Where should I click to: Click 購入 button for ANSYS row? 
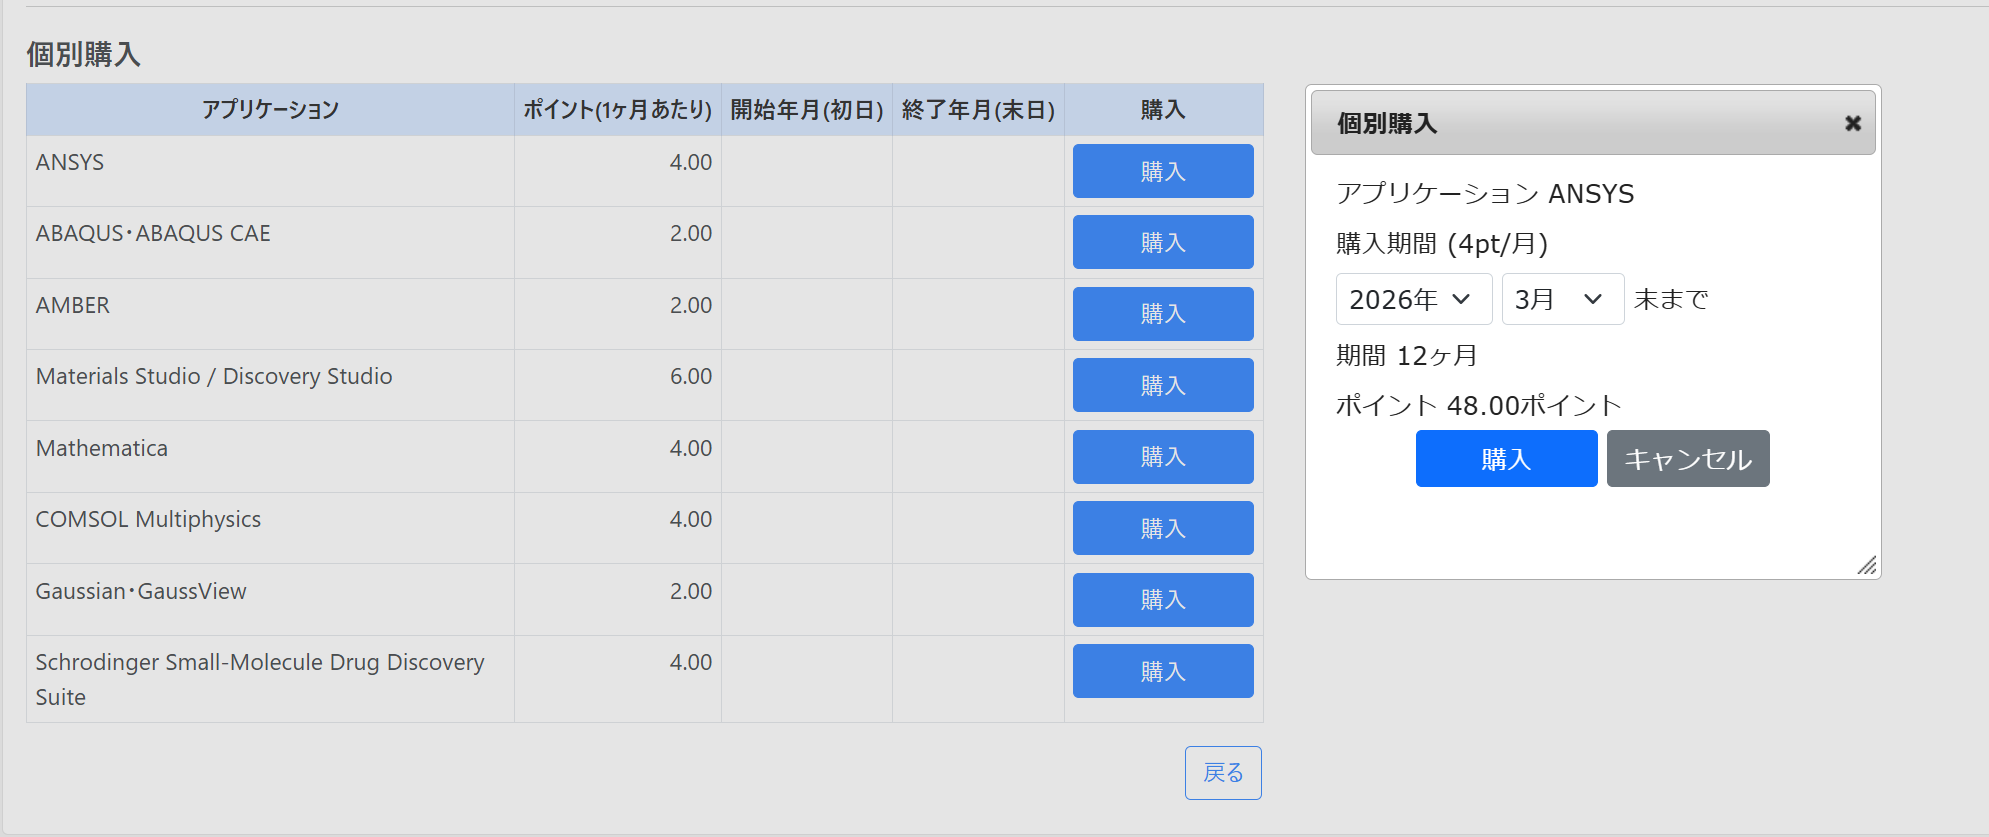pyautogui.click(x=1162, y=171)
